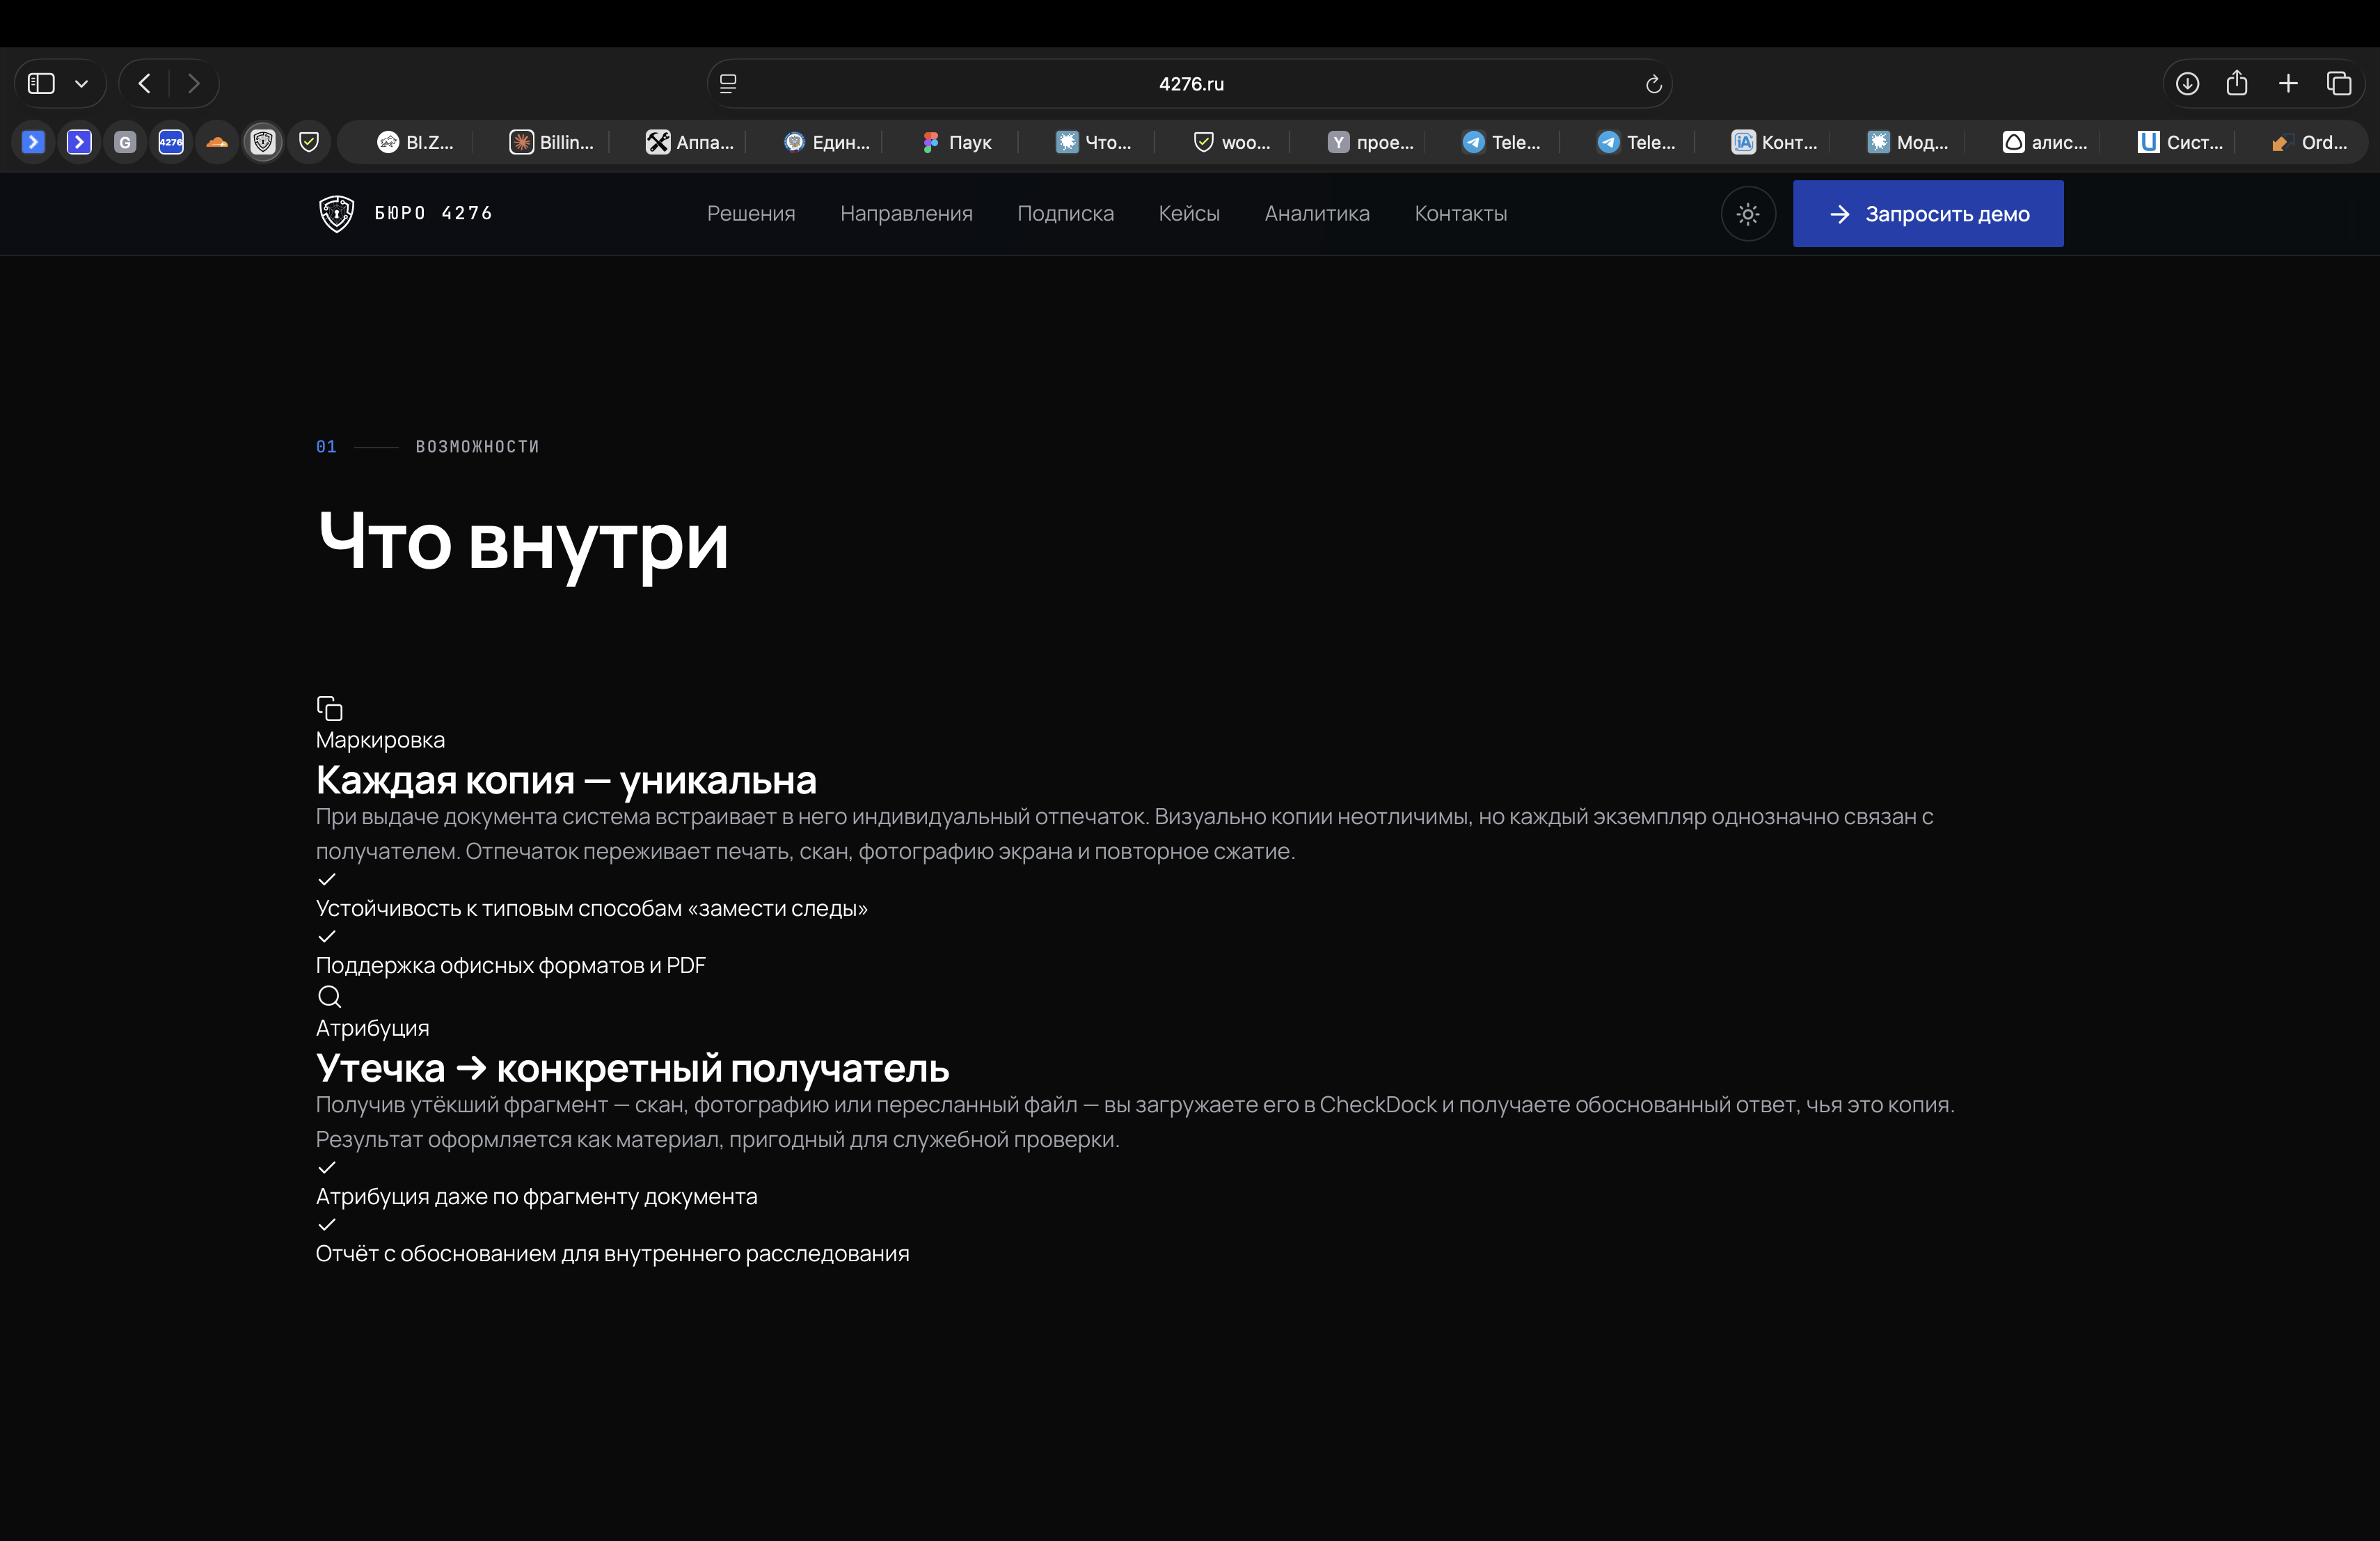
Task: Open the Аналитика menu item
Action: pyautogui.click(x=1317, y=213)
